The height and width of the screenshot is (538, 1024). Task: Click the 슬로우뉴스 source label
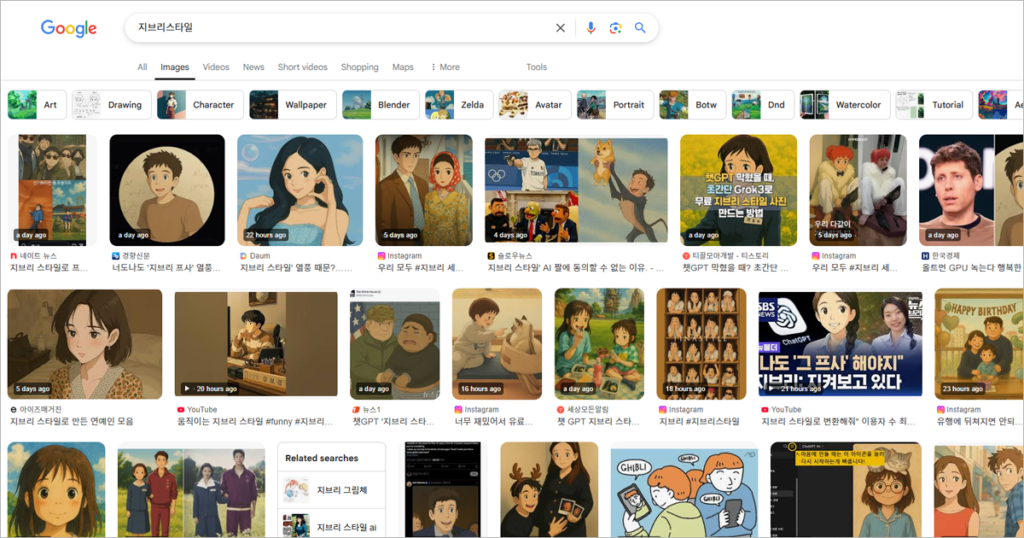515,256
